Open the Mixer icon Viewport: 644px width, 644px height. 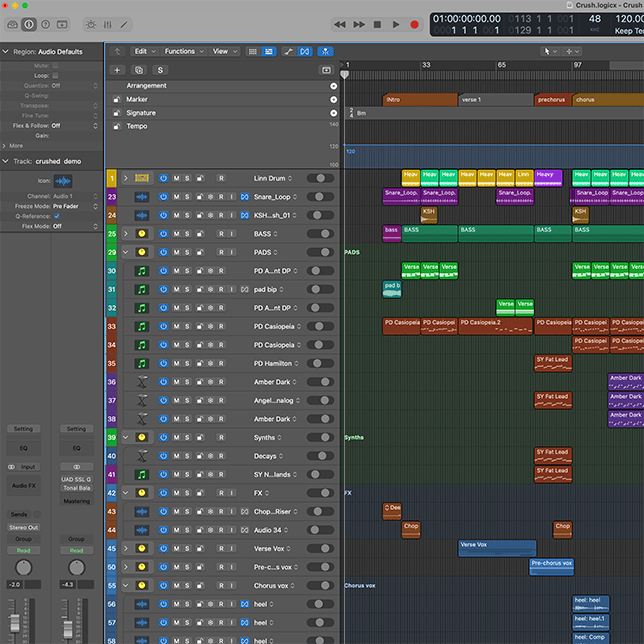108,25
